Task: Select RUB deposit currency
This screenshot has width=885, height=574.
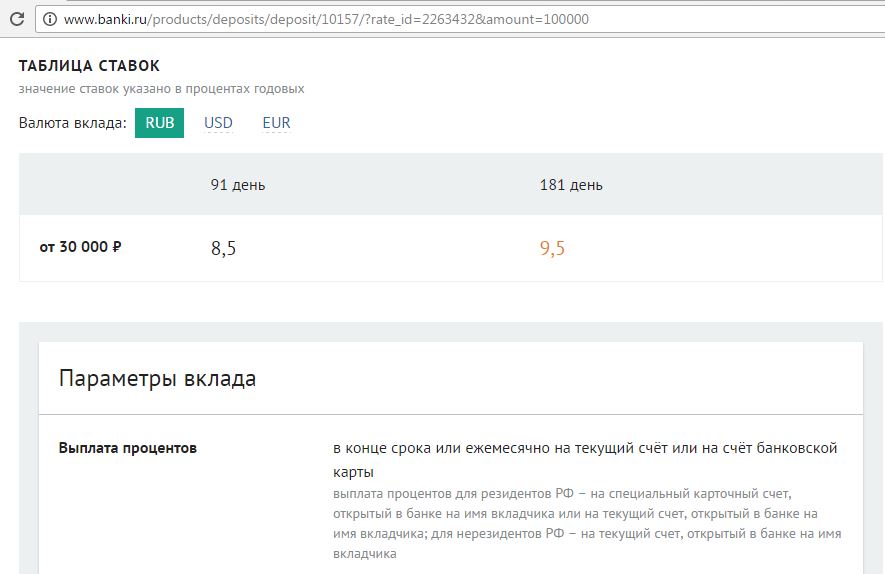Action: (x=159, y=122)
